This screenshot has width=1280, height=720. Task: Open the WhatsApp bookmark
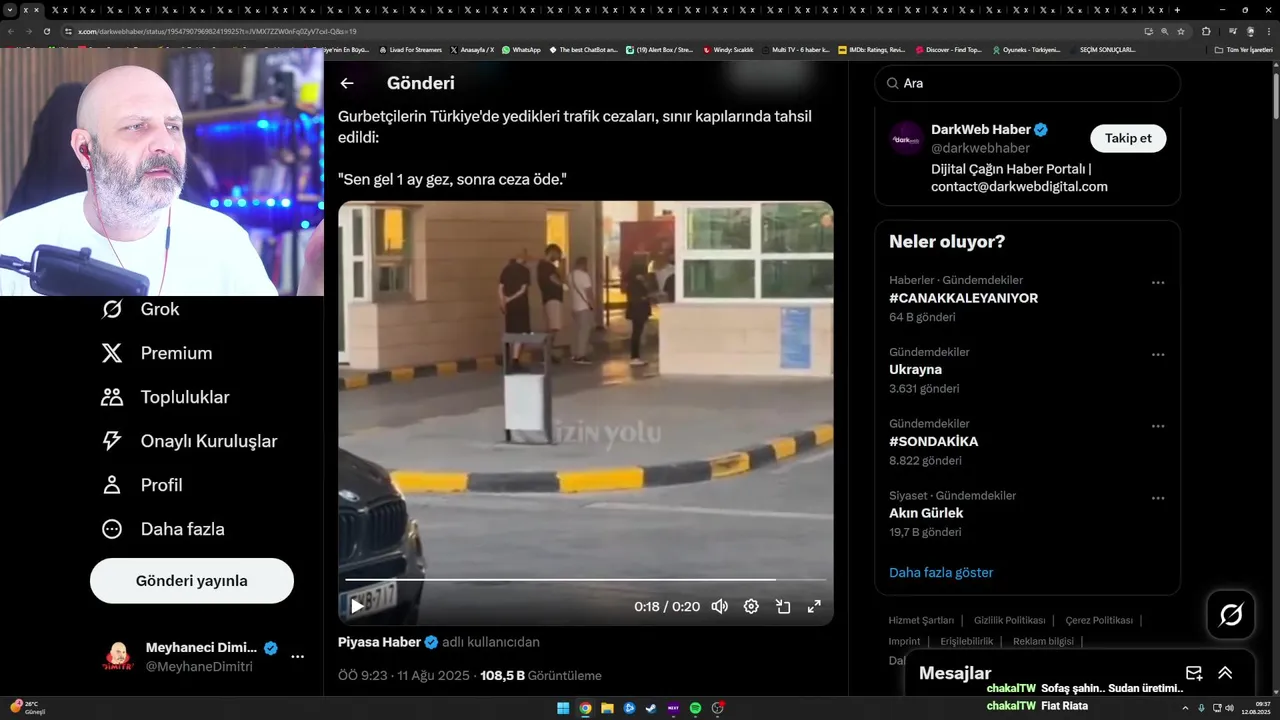click(521, 49)
